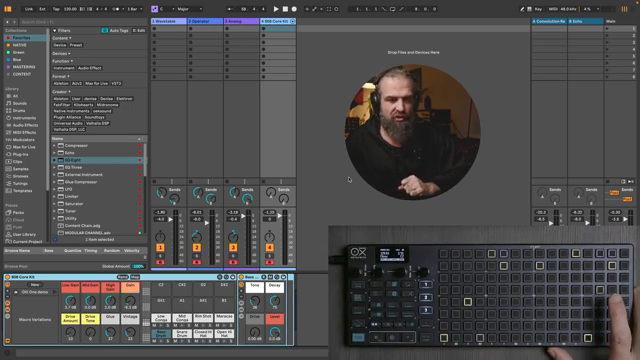The image size is (640, 360).
Task: Open the MIDI Effects library category
Action: (x=24, y=133)
